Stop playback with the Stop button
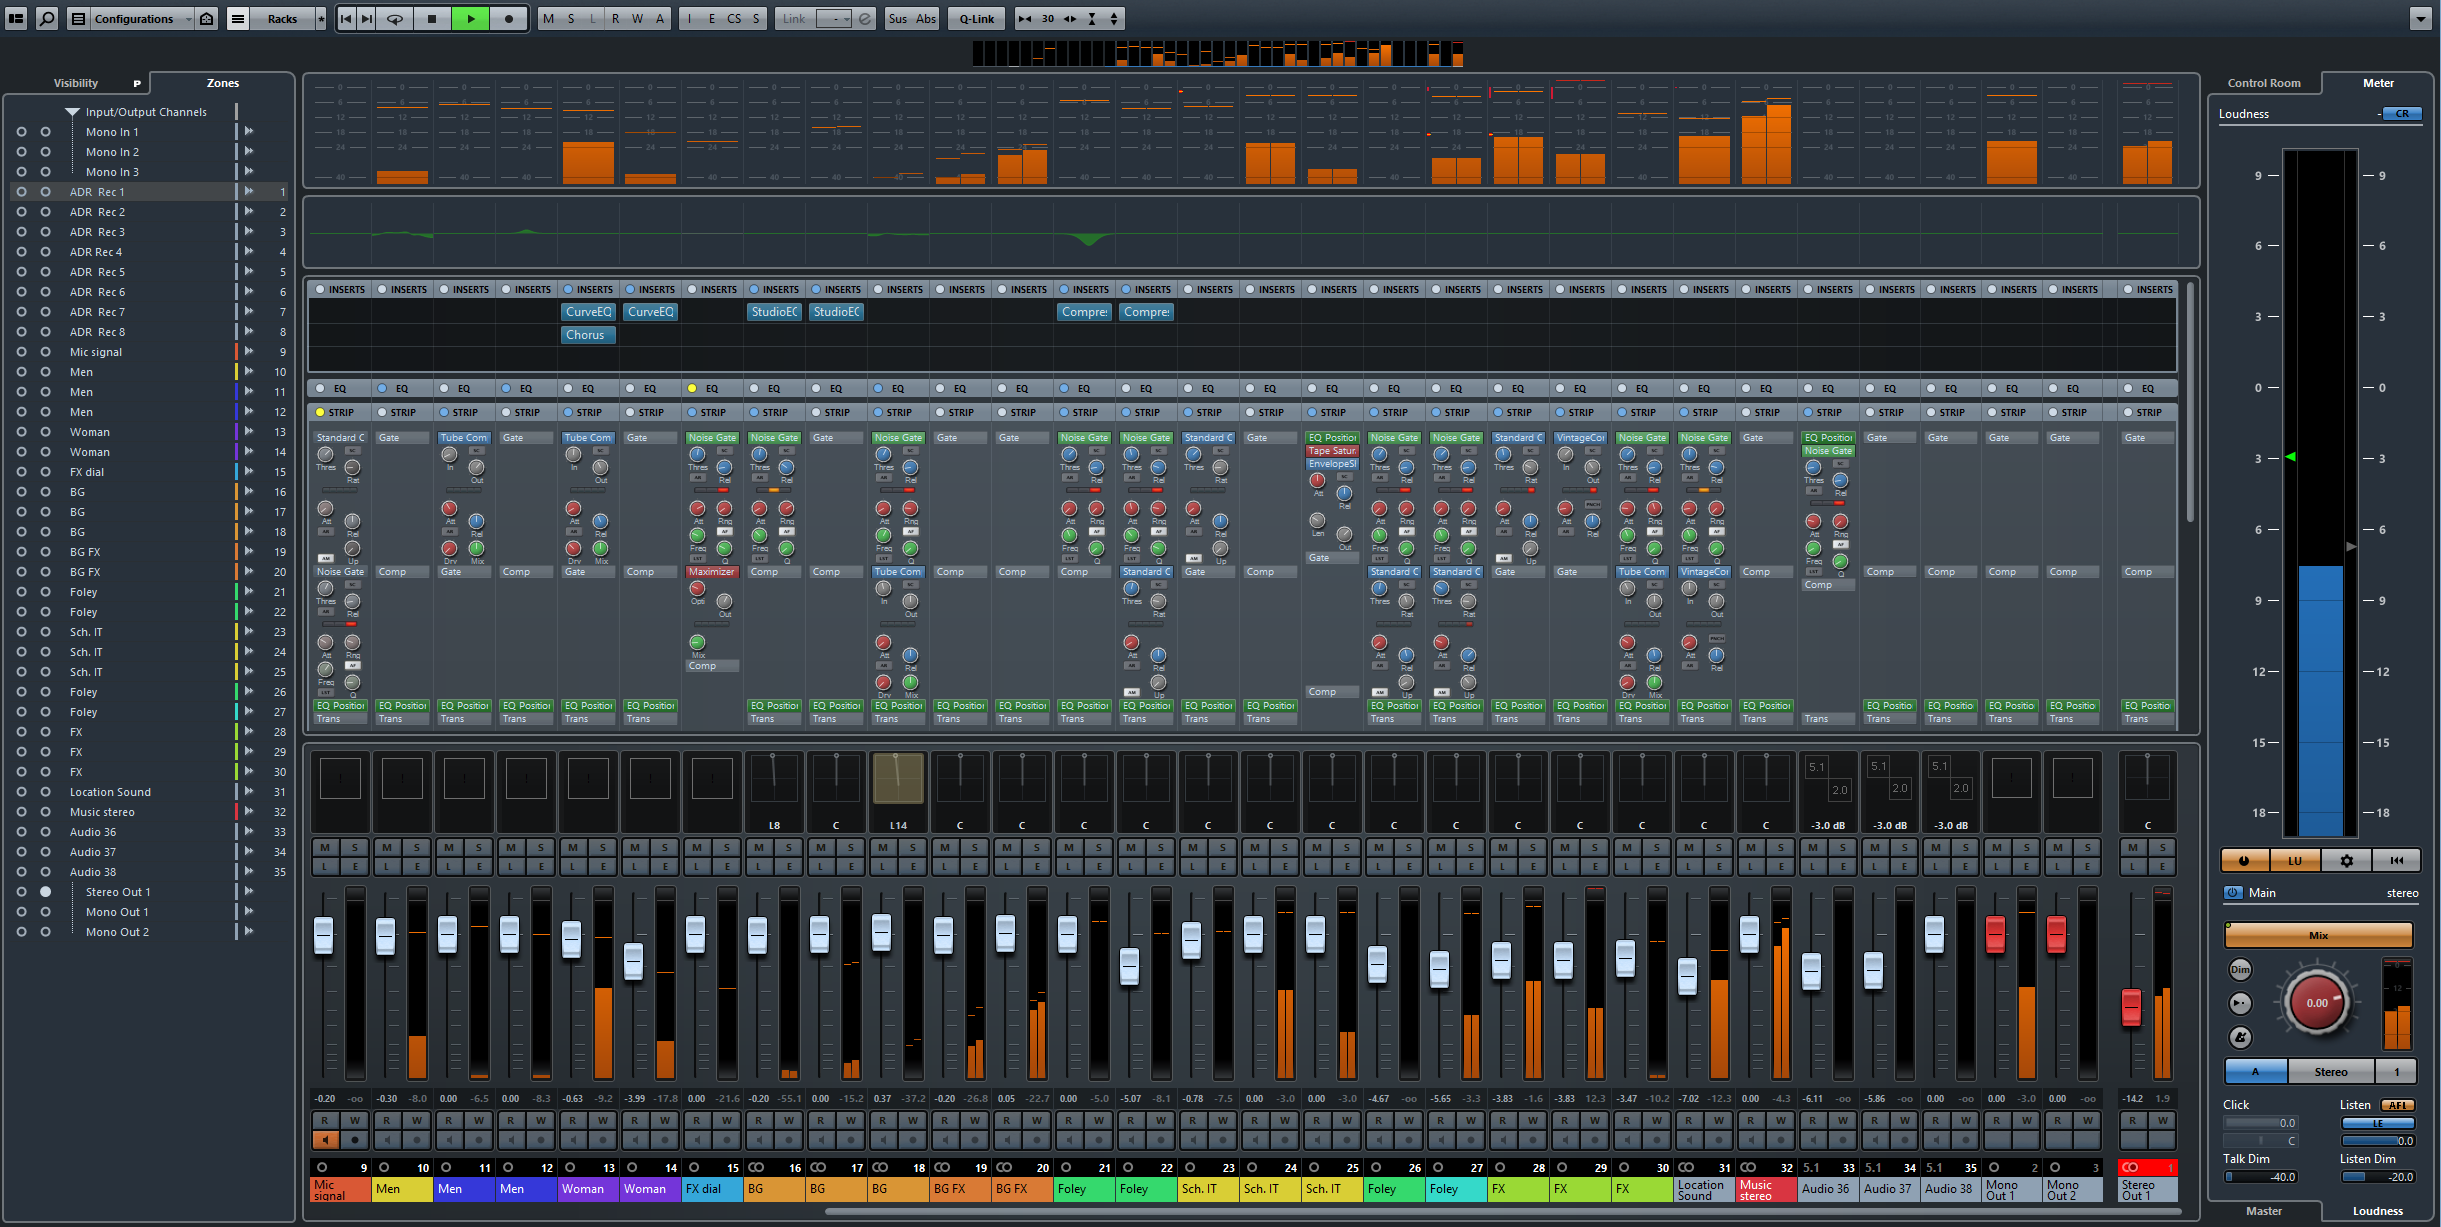This screenshot has width=2441, height=1227. click(x=432, y=18)
